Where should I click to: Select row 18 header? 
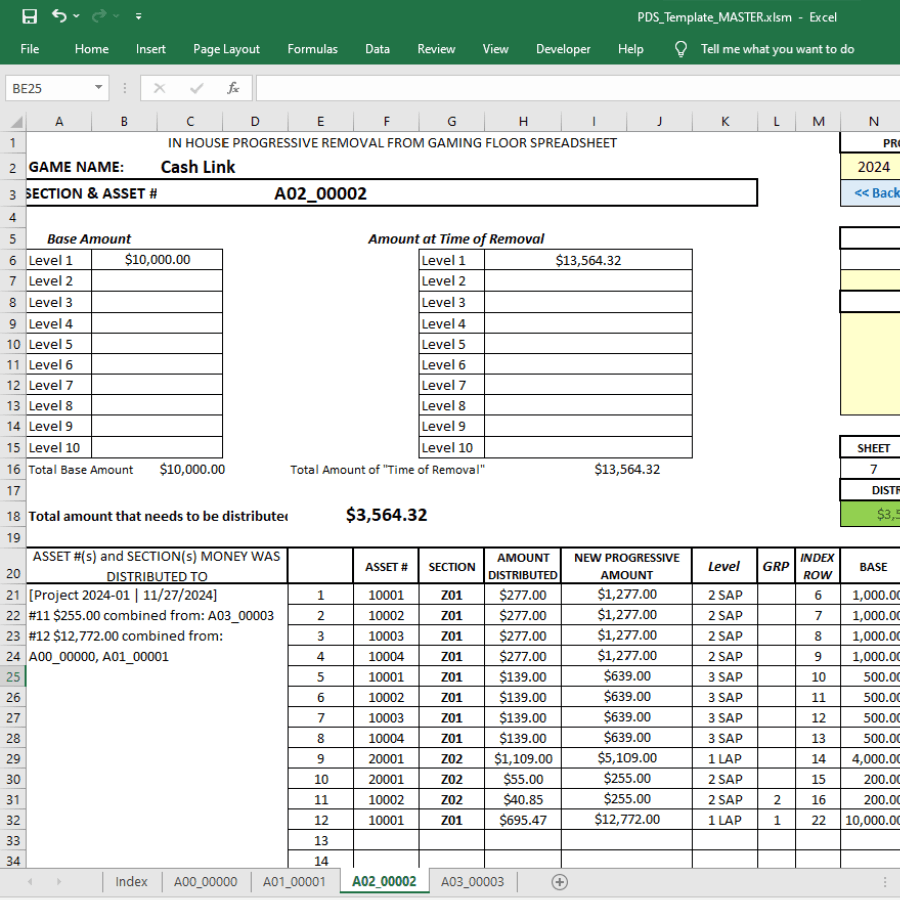pyautogui.click(x=13, y=516)
